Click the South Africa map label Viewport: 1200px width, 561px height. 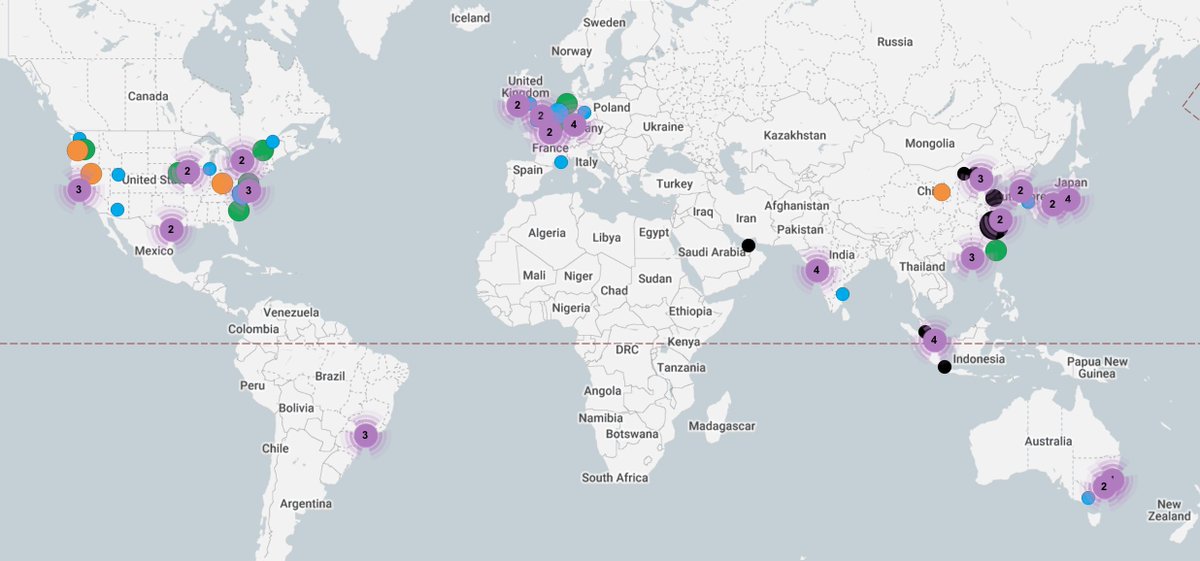pos(615,478)
